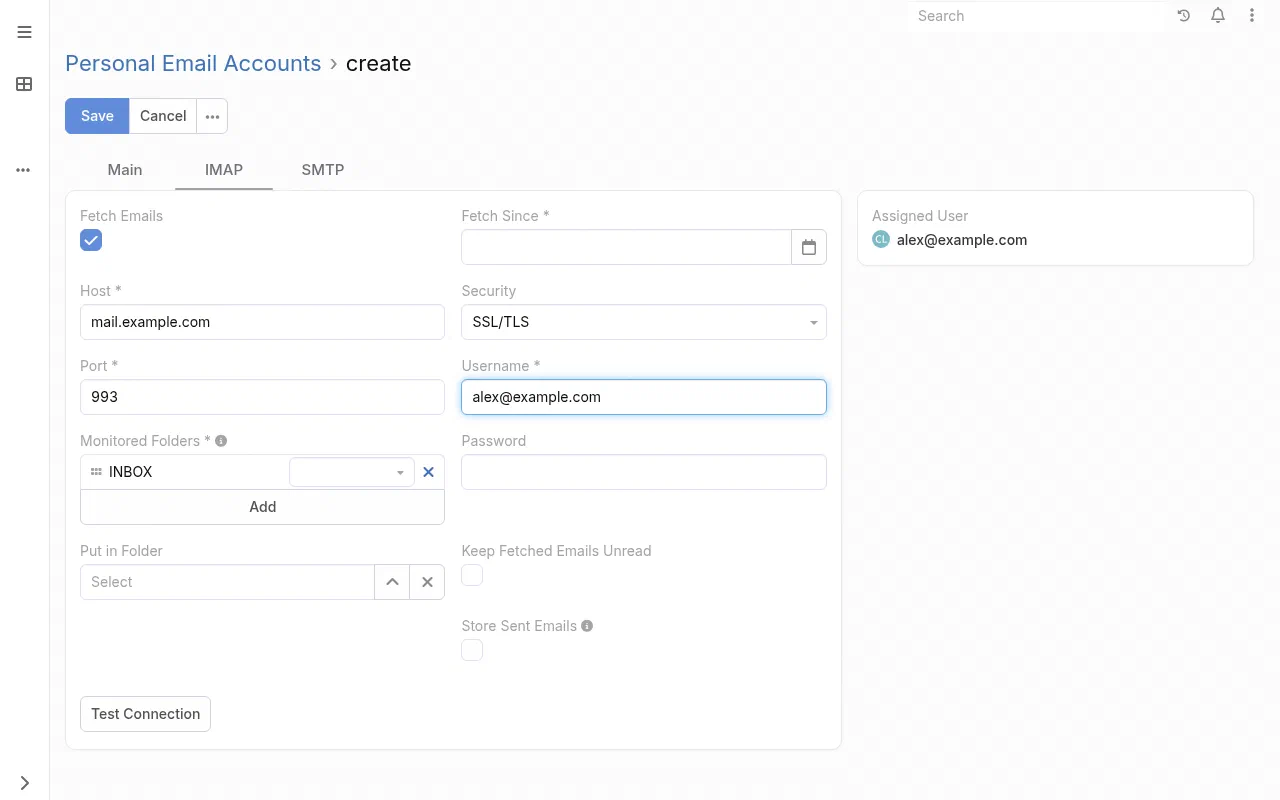Open the Security dropdown showing SSL/TLS

click(x=644, y=322)
